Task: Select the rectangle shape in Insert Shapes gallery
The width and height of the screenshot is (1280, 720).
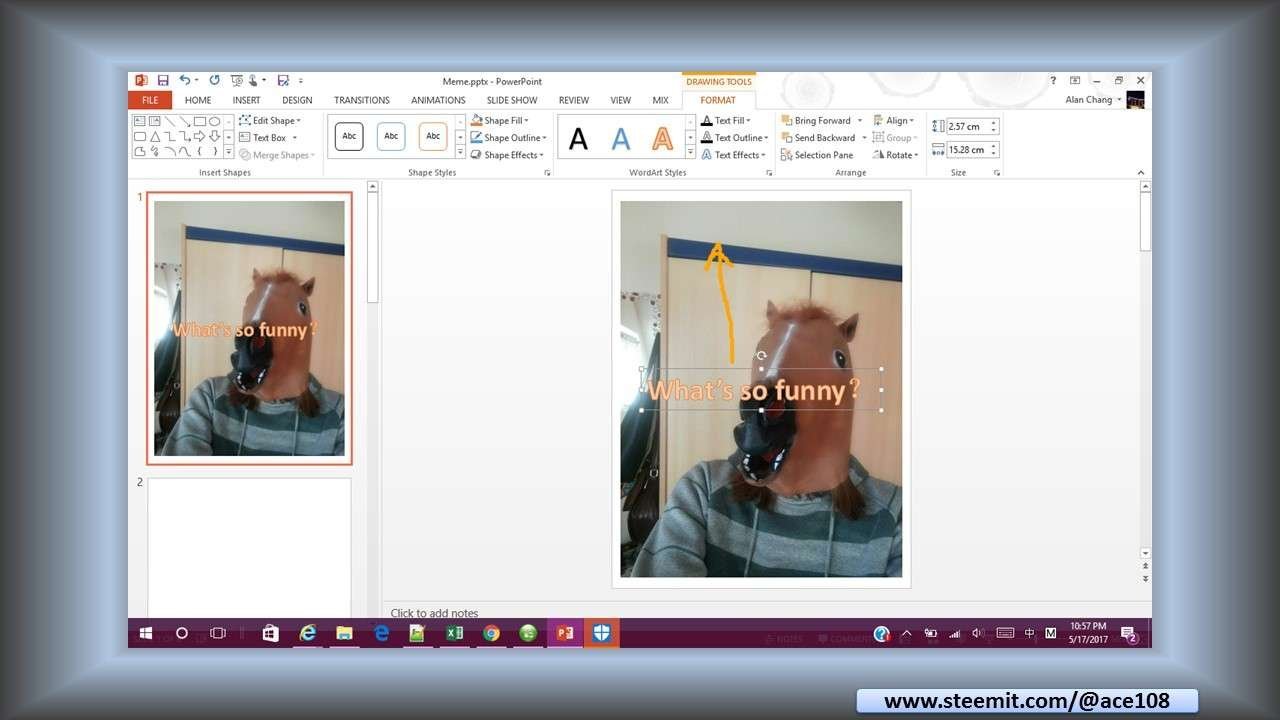Action: [x=199, y=121]
